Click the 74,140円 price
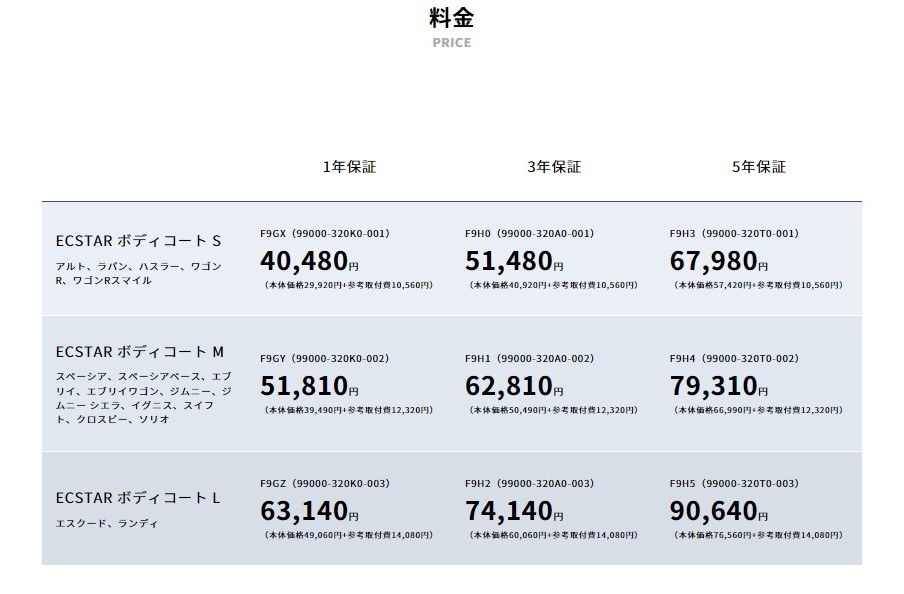 514,511
